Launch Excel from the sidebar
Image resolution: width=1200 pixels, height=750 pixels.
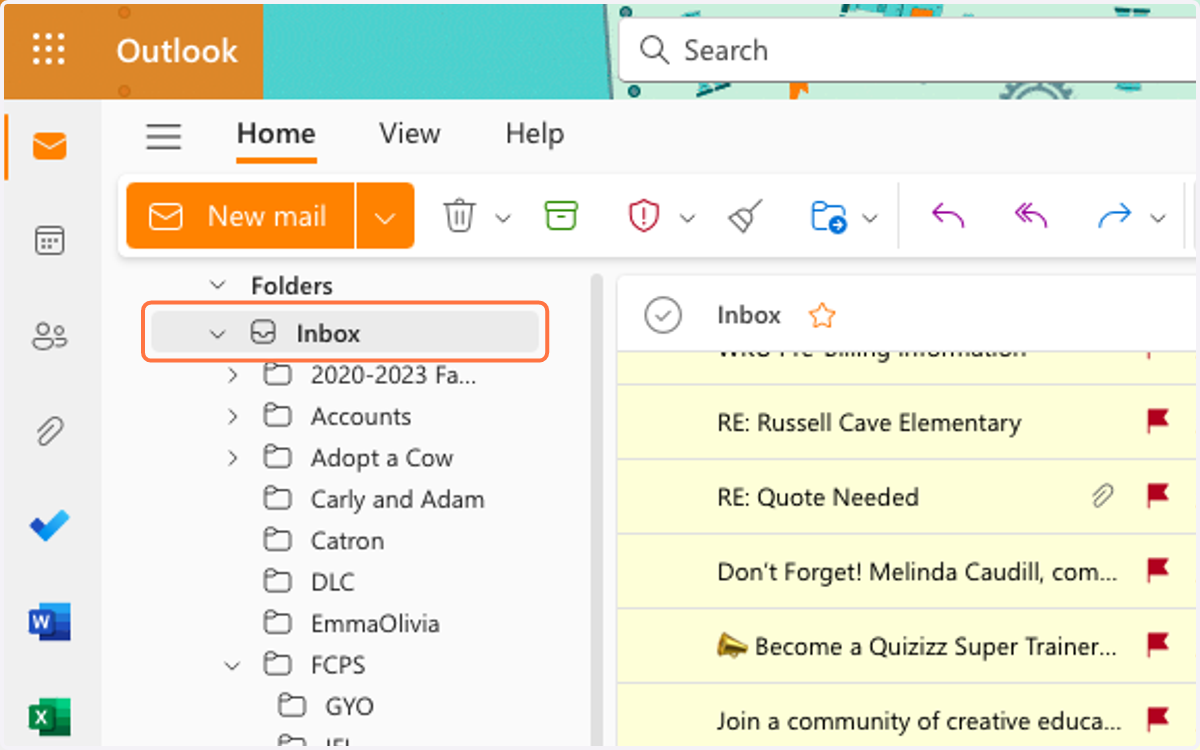pos(50,716)
